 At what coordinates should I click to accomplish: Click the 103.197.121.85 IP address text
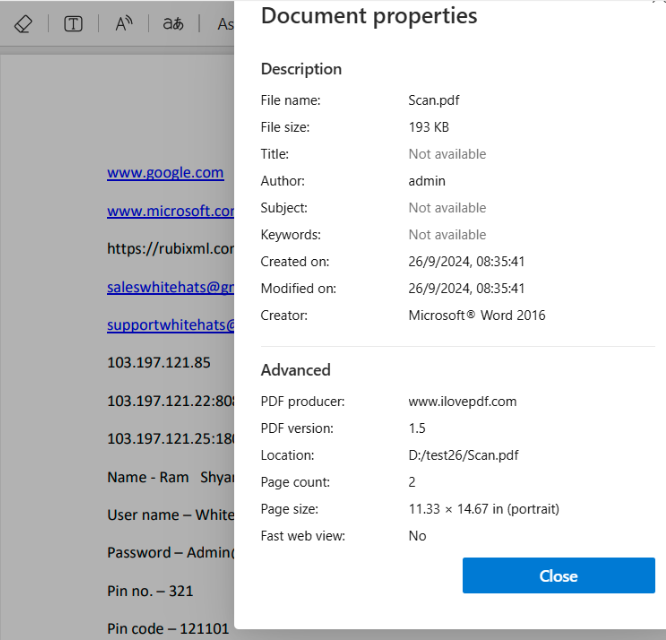(159, 362)
